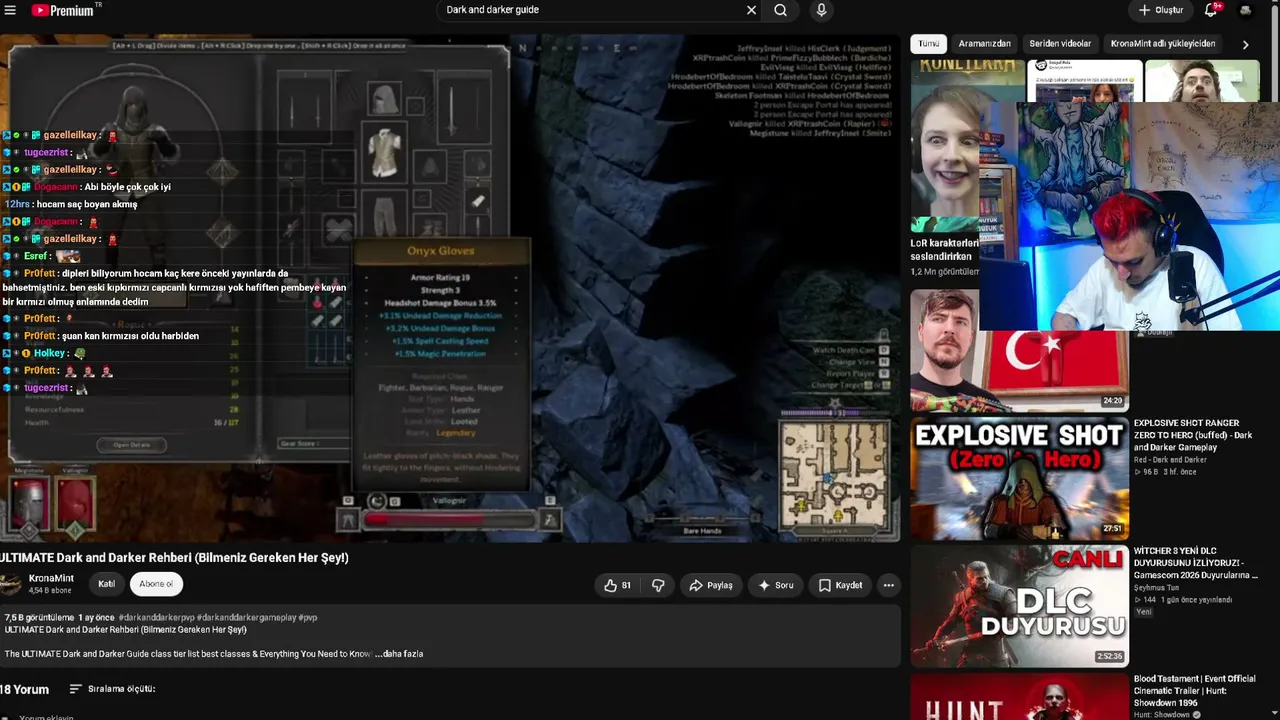This screenshot has height=720, width=1280.
Task: Visit the Şeyhmus Tun channel
Action: pyautogui.click(x=1157, y=587)
